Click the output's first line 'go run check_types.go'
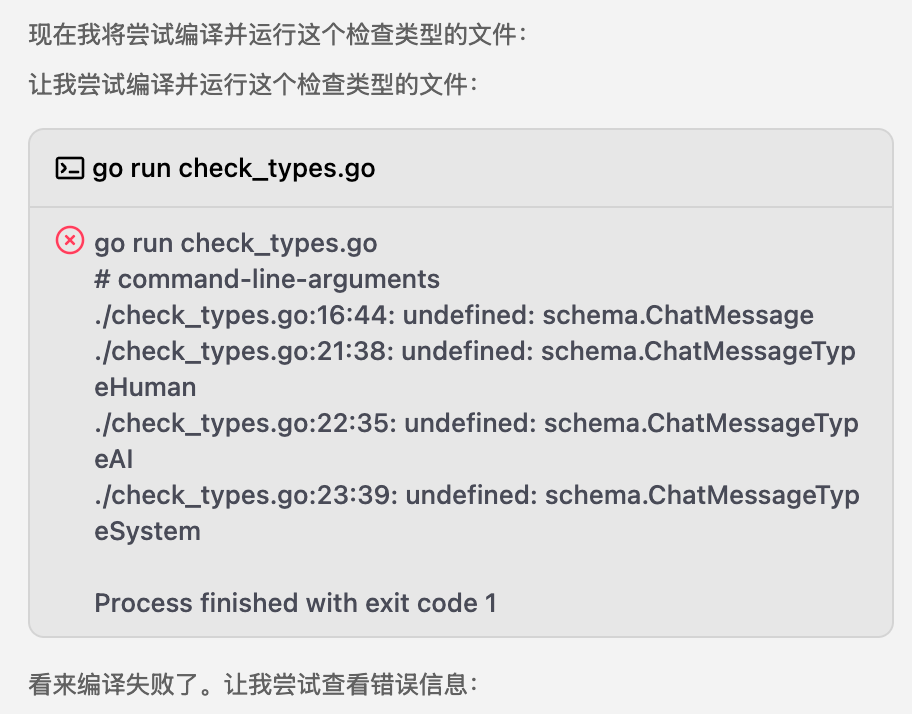912x714 pixels. click(236, 243)
